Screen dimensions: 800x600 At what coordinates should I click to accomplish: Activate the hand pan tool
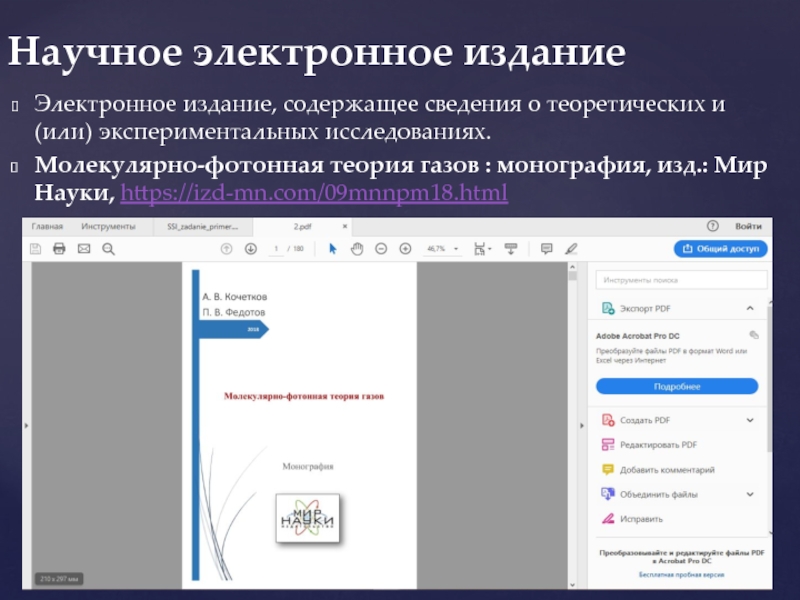pos(357,248)
